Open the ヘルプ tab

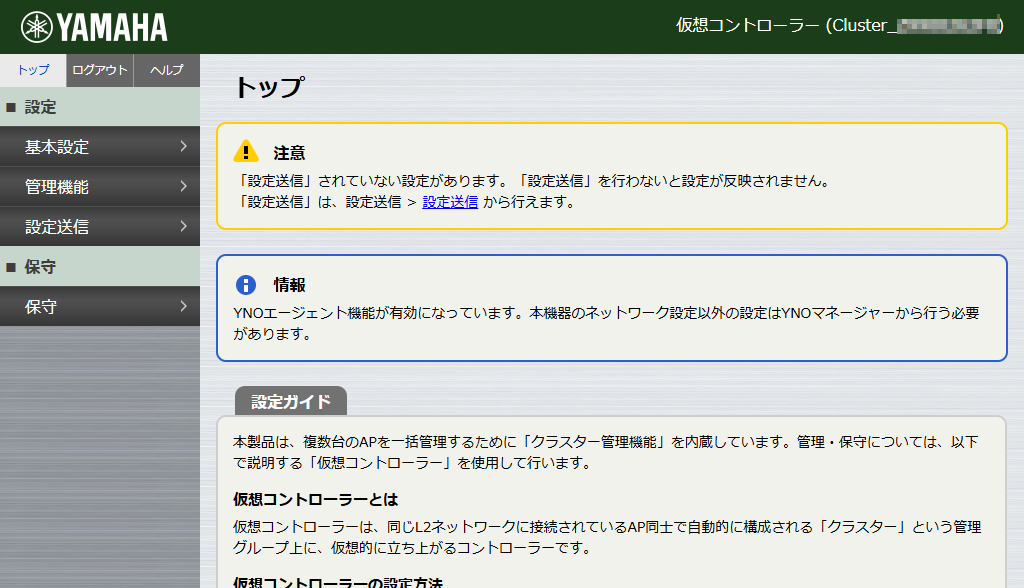[167, 70]
